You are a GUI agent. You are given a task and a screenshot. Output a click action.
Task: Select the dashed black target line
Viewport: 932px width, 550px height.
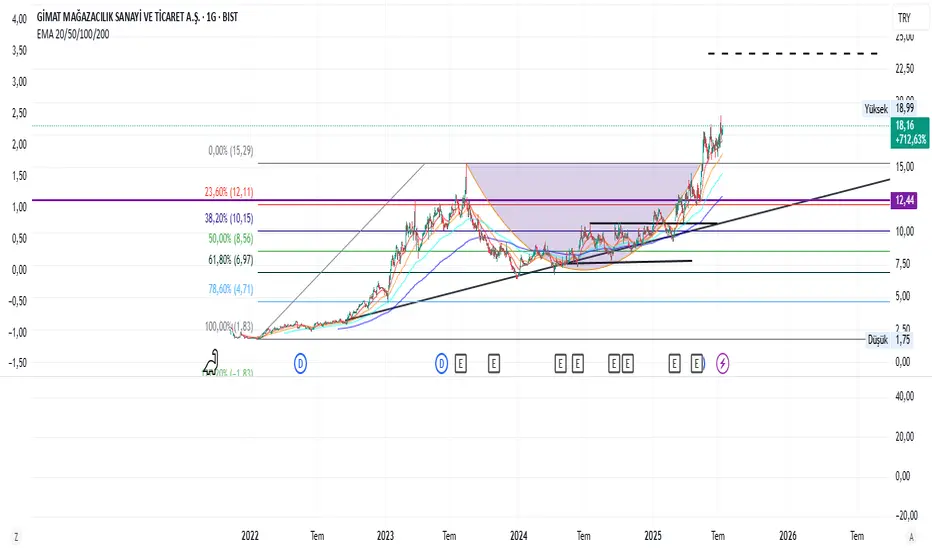point(793,54)
